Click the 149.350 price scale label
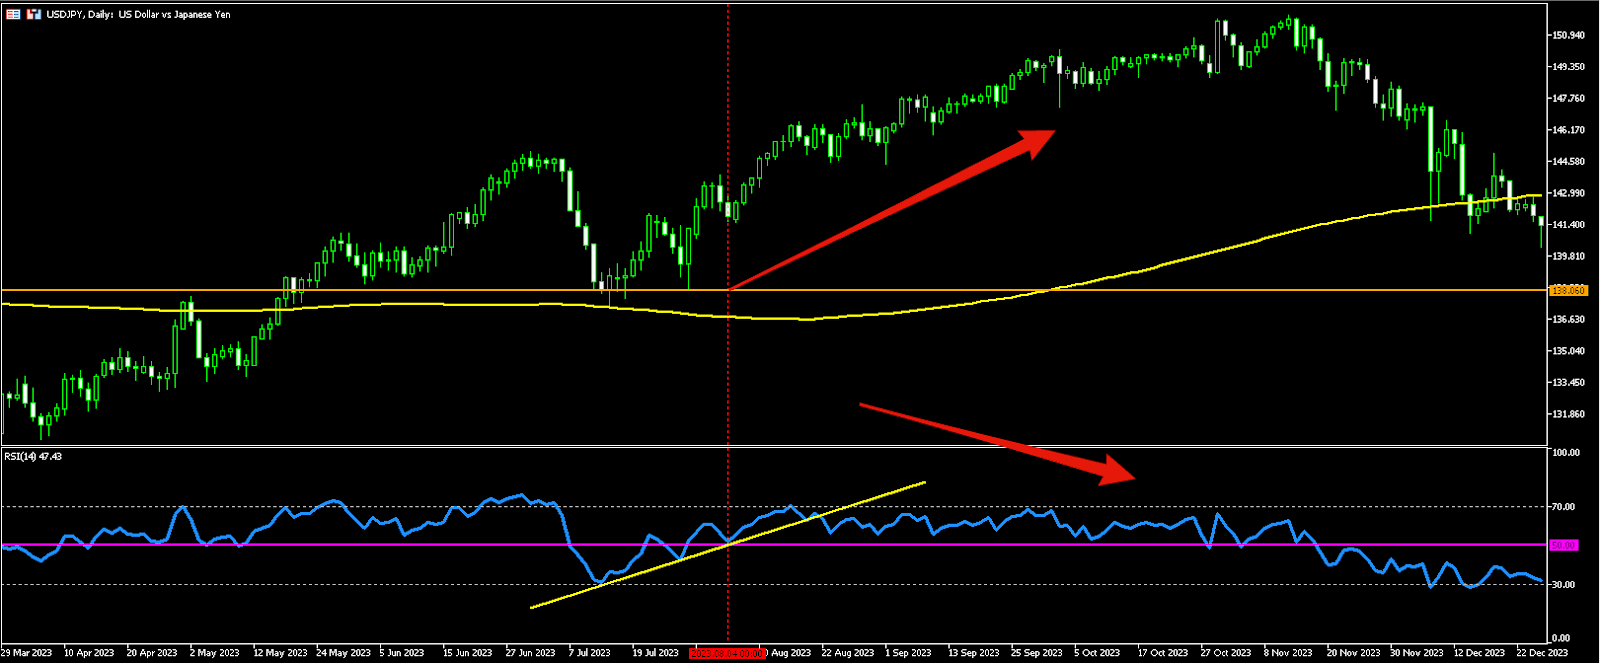 coord(1568,67)
